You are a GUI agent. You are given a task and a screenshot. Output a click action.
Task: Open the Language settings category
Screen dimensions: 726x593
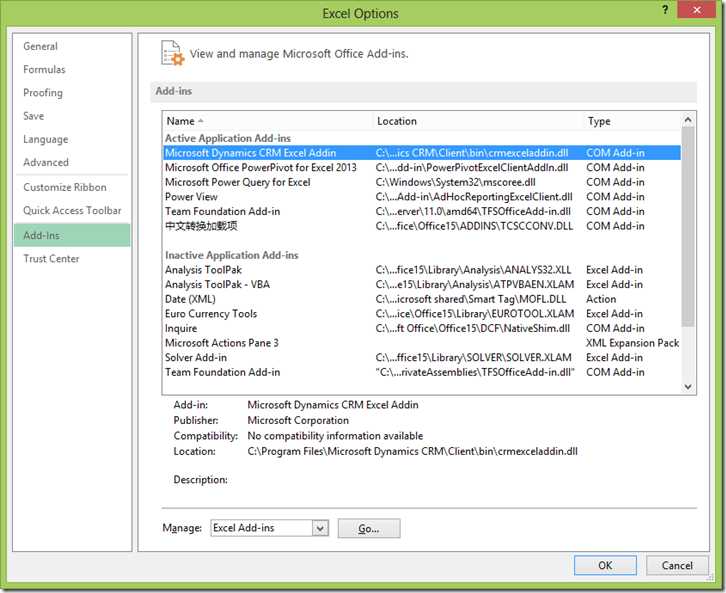(72, 139)
